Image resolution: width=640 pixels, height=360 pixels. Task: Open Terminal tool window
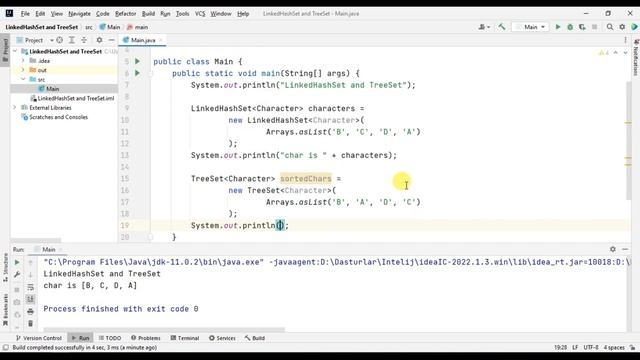tap(185, 338)
